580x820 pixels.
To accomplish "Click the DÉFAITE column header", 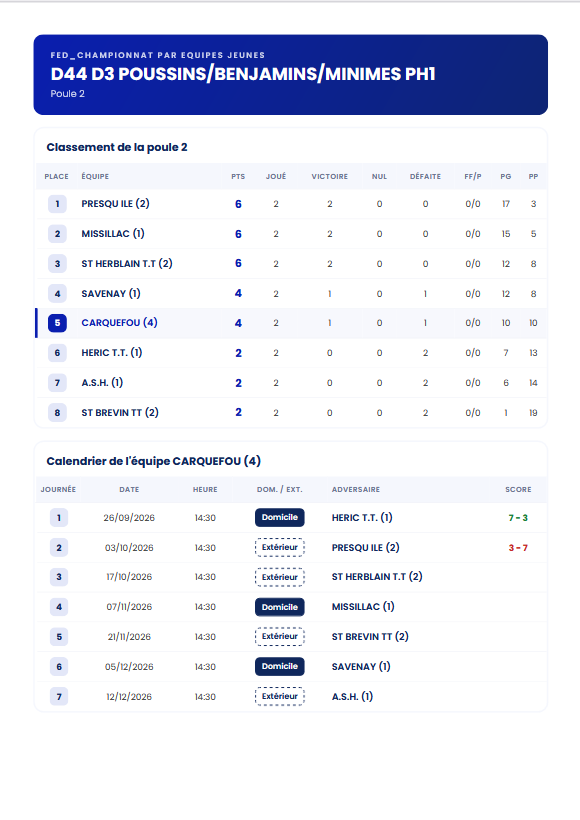I will tap(425, 177).
